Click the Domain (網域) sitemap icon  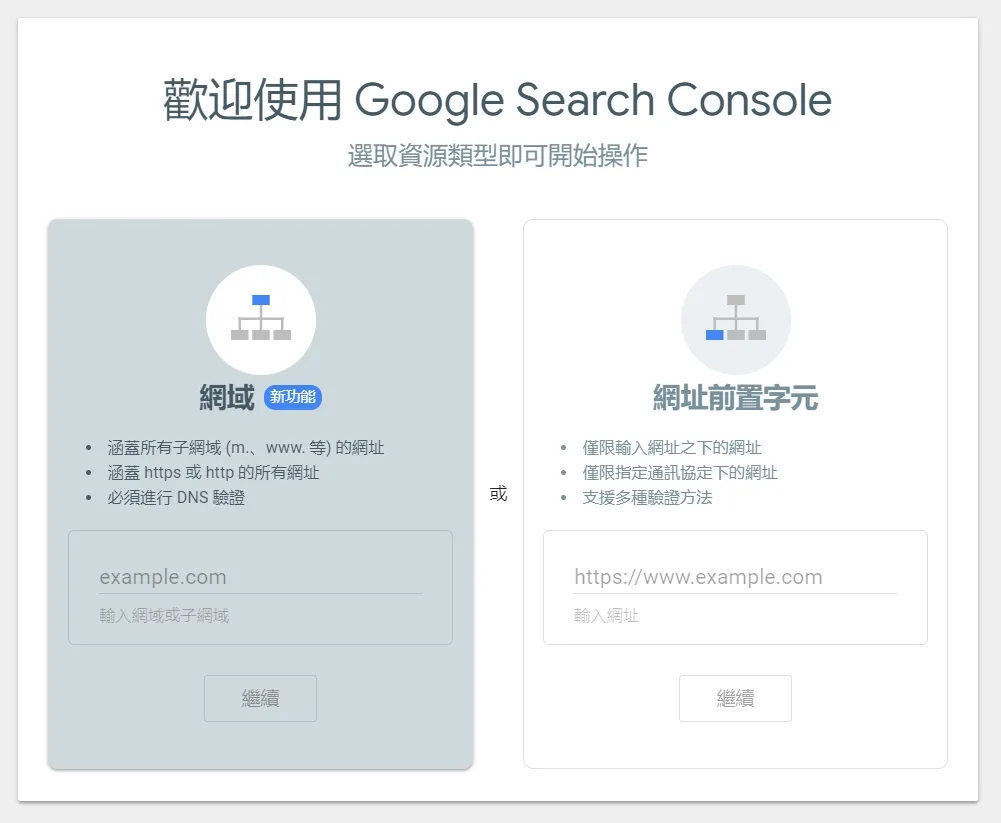tap(260, 319)
